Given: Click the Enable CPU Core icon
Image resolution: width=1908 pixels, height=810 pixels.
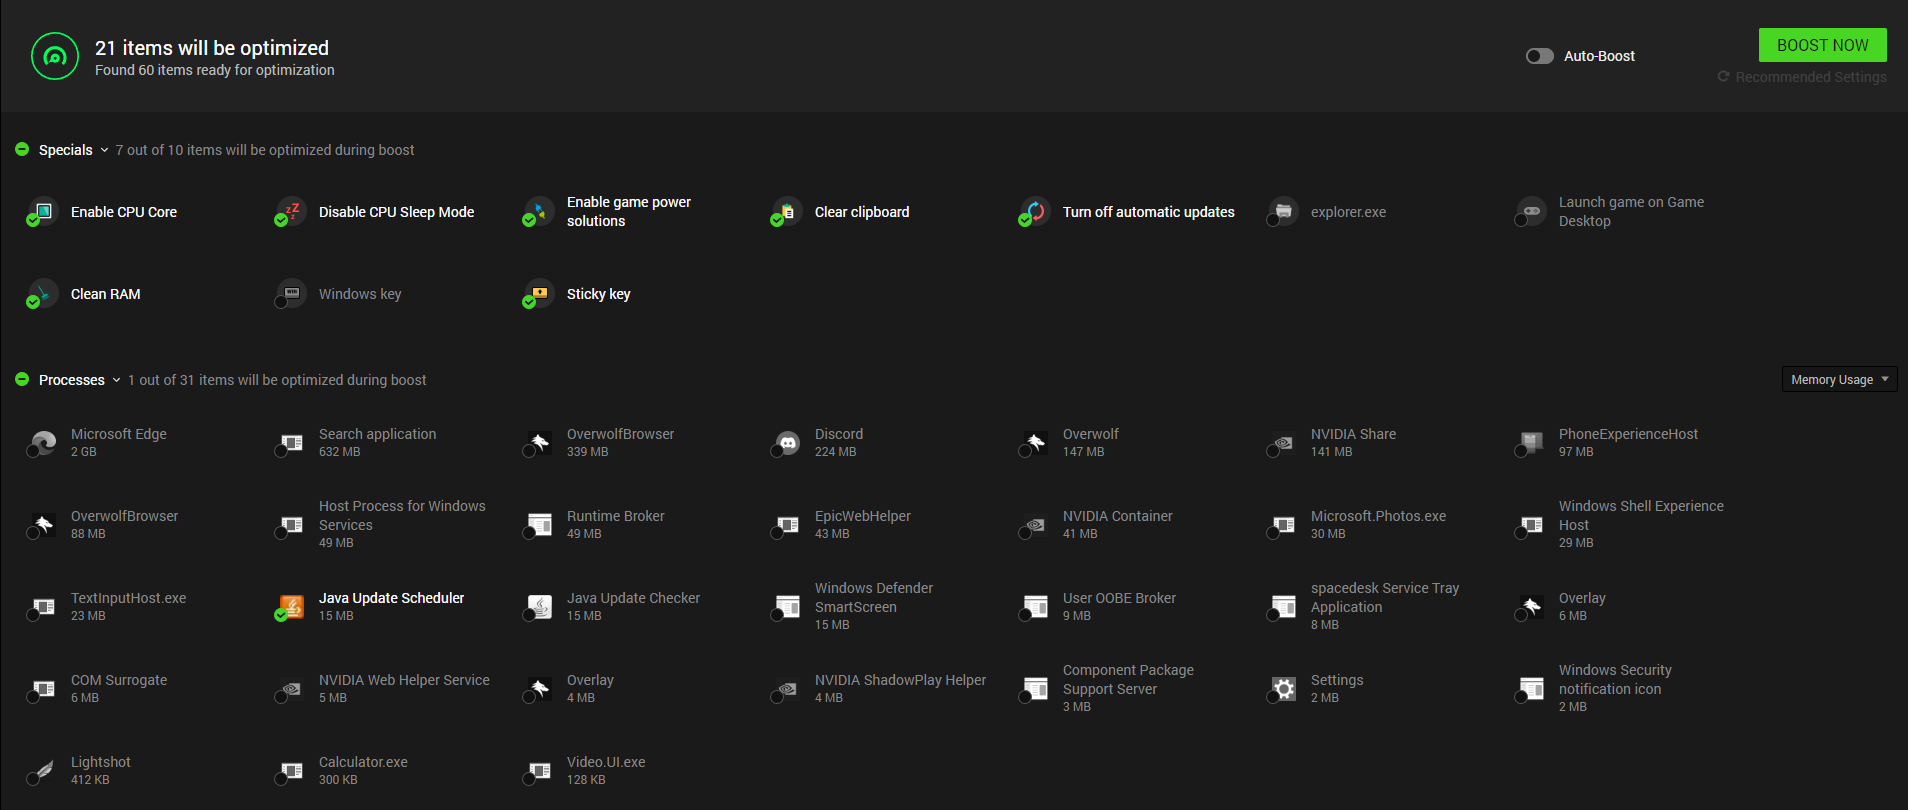Looking at the screenshot, I should tap(42, 212).
